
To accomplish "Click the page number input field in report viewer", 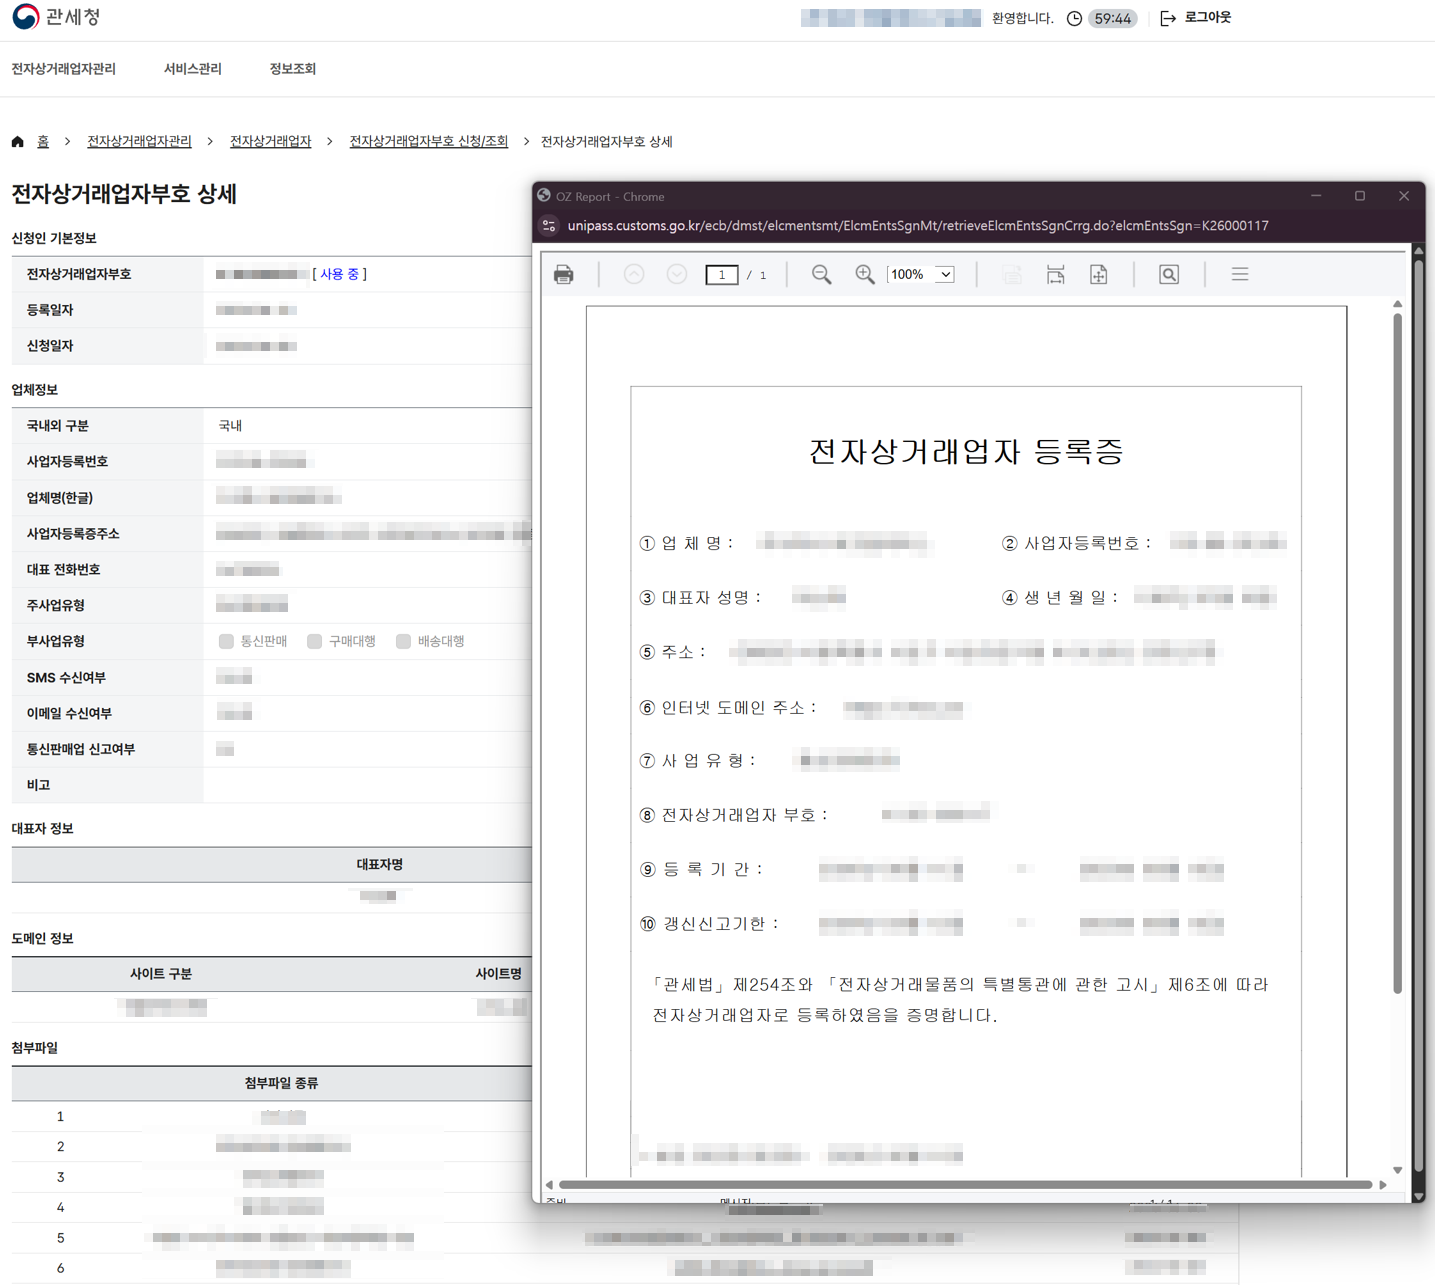I will tap(722, 275).
